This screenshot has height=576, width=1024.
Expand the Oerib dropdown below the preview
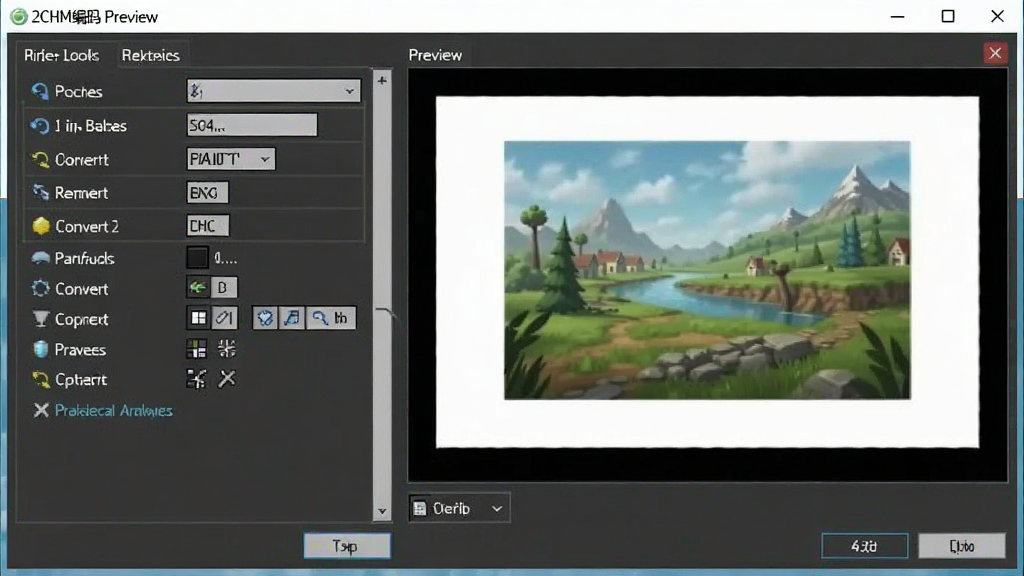[x=459, y=508]
